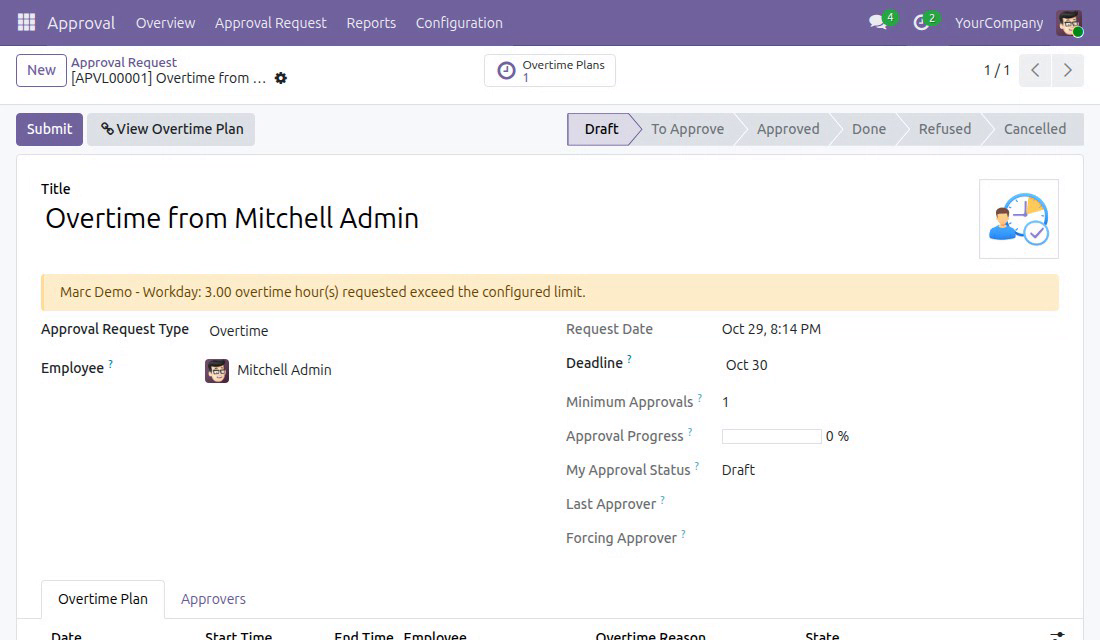This screenshot has height=640, width=1100.
Task: Open the activities clock icon
Action: 921,22
